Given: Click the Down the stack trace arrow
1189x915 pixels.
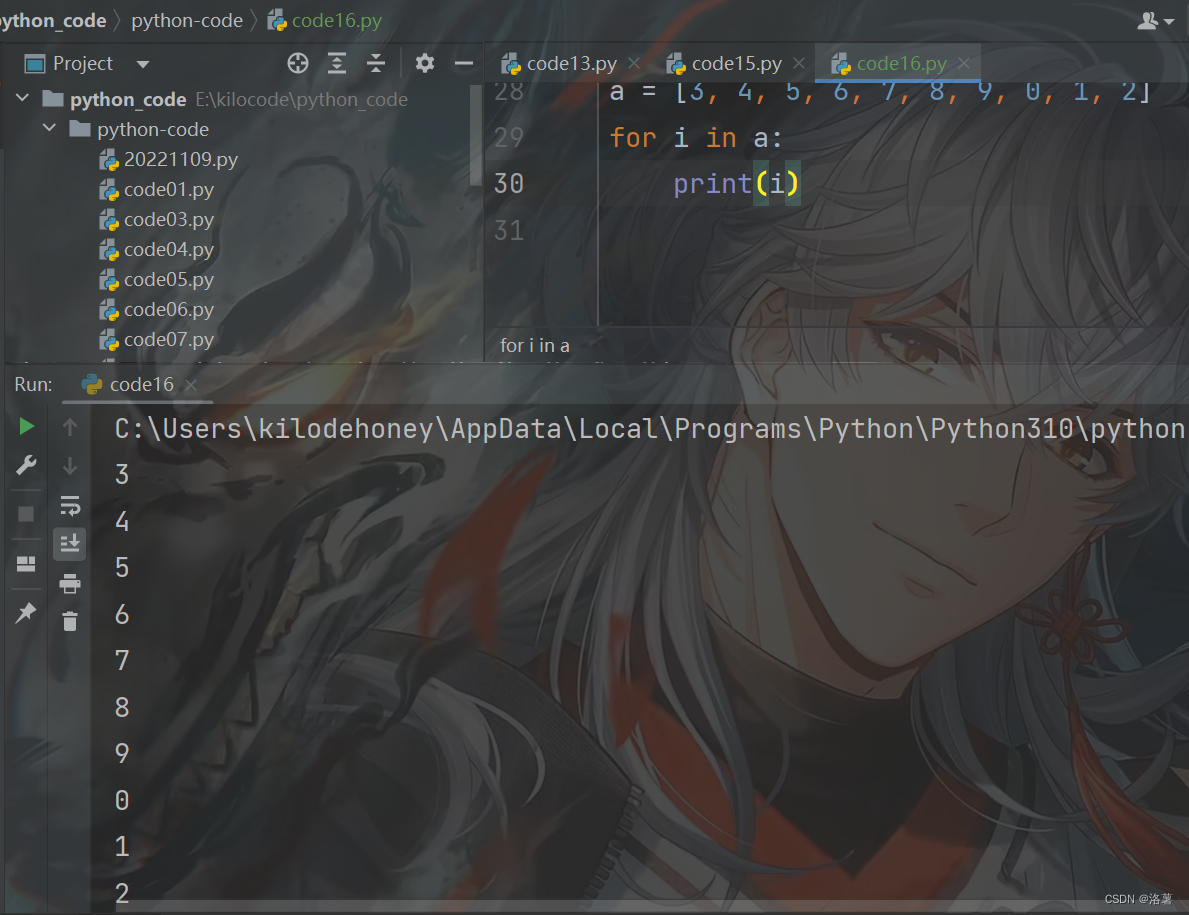Looking at the screenshot, I should (x=70, y=465).
